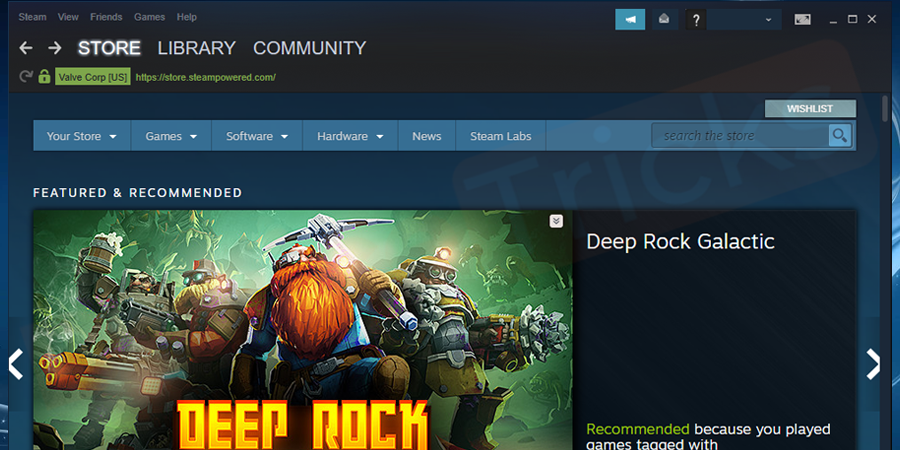Open the account name dropdown
Image resolution: width=900 pixels, height=450 pixels.
click(x=744, y=20)
